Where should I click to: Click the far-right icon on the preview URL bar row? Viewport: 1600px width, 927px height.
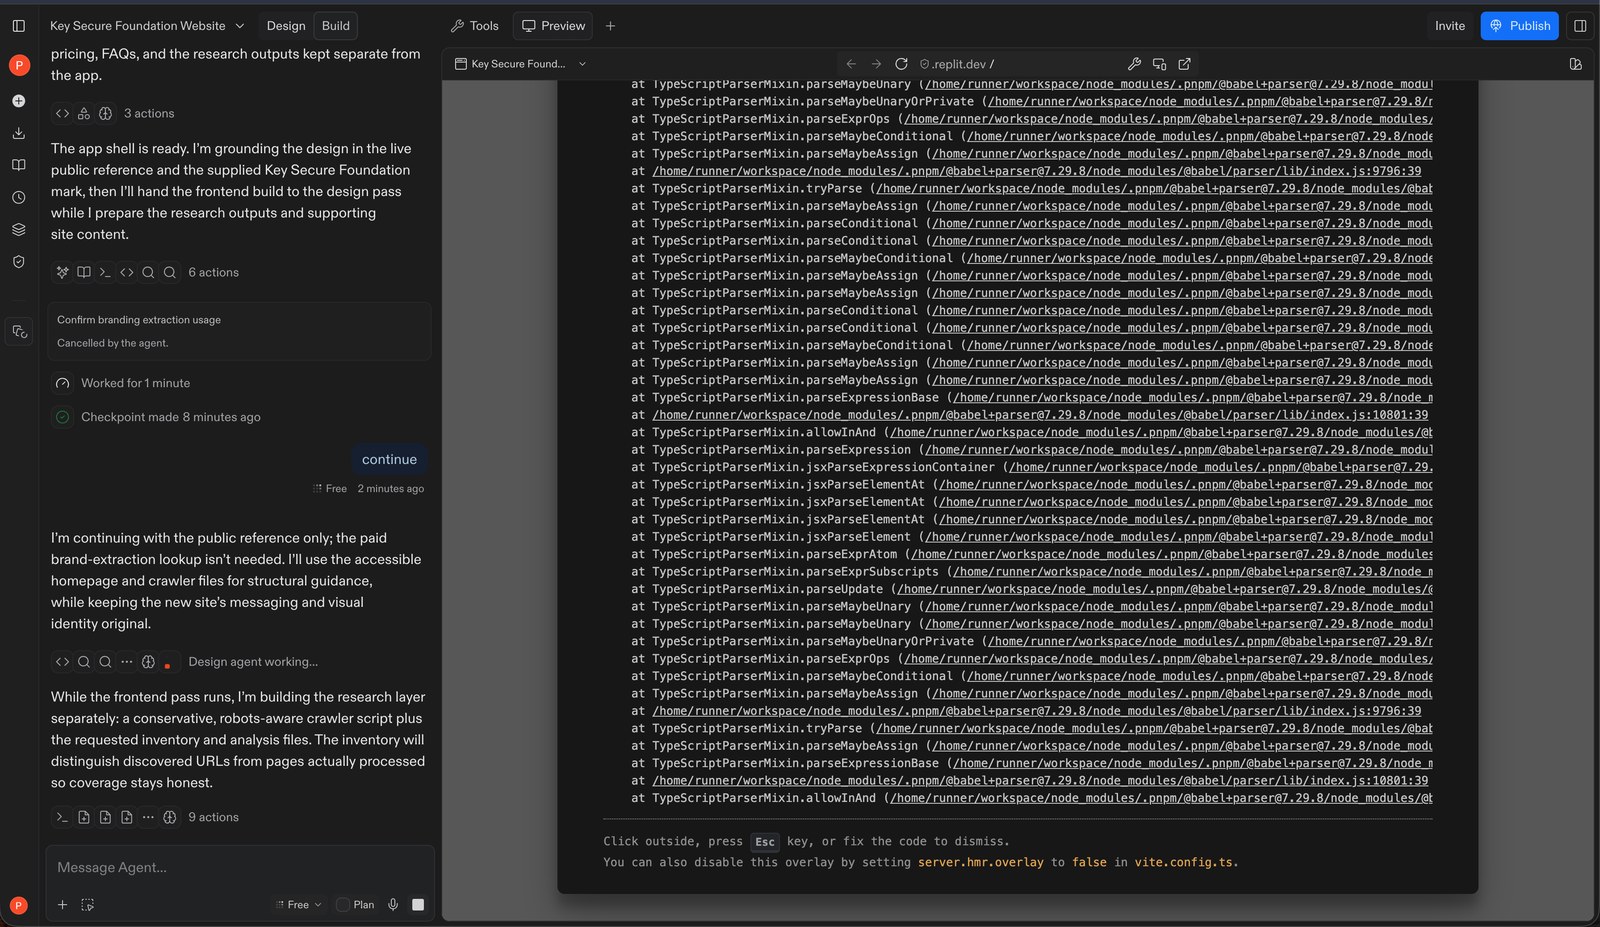pos(1575,64)
